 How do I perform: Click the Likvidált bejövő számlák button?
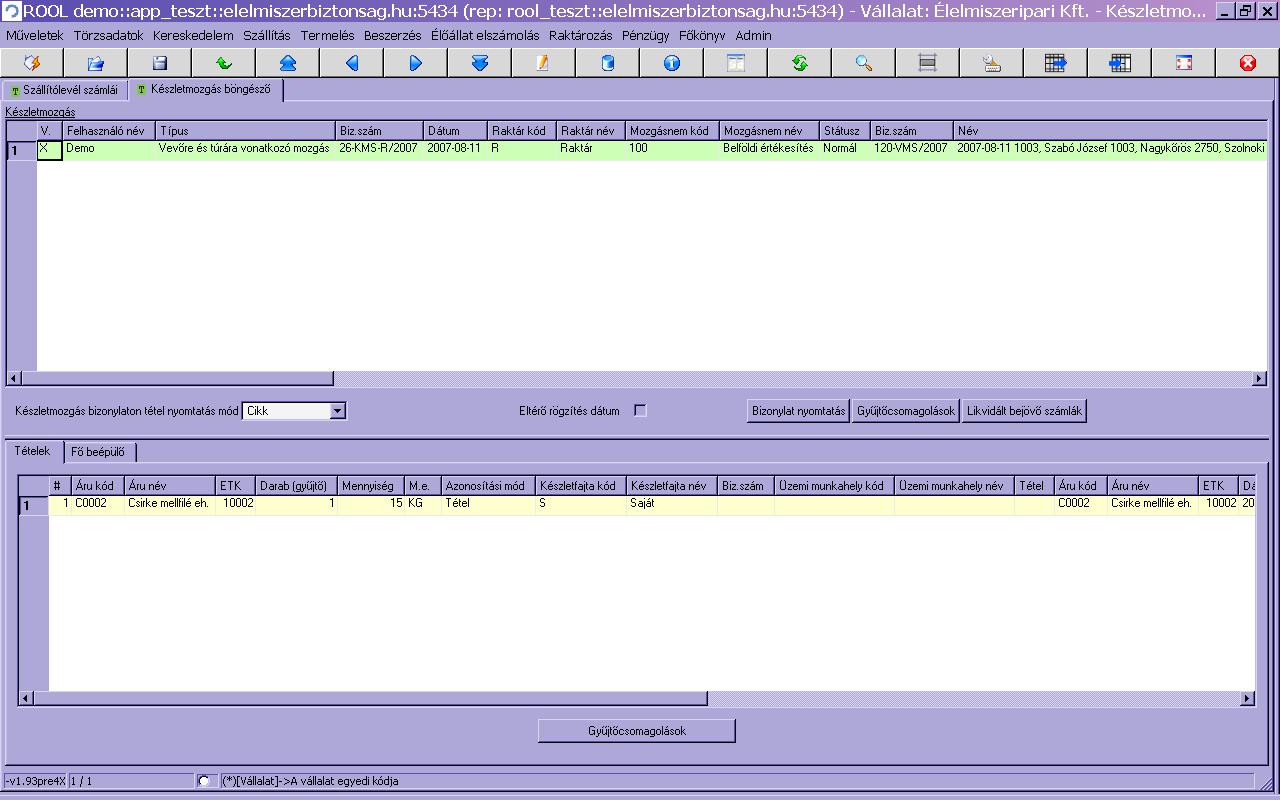[1023, 411]
